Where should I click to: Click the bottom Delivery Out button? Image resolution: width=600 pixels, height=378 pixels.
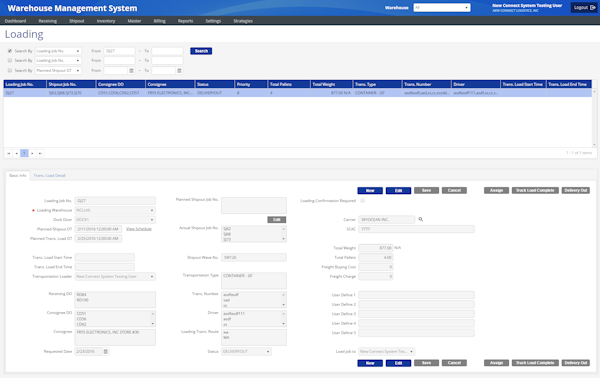pos(576,363)
